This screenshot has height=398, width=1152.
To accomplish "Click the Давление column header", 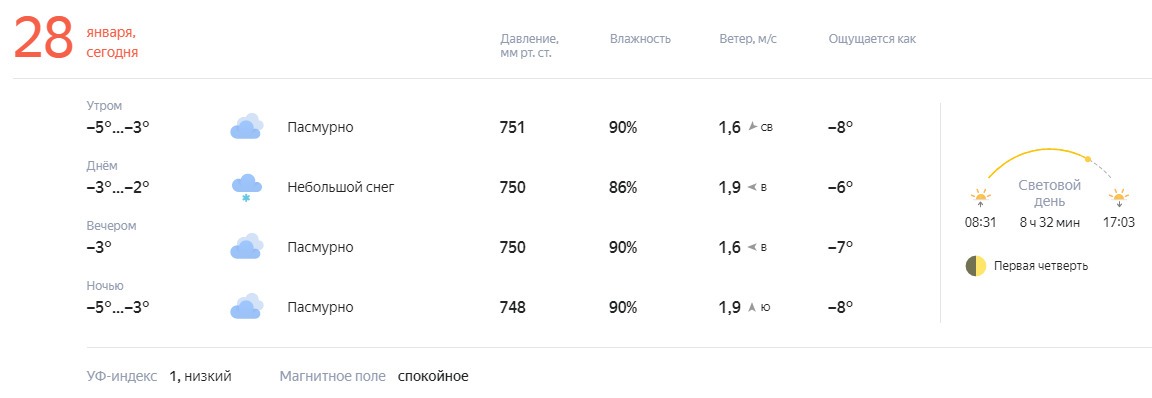I will 529,46.
